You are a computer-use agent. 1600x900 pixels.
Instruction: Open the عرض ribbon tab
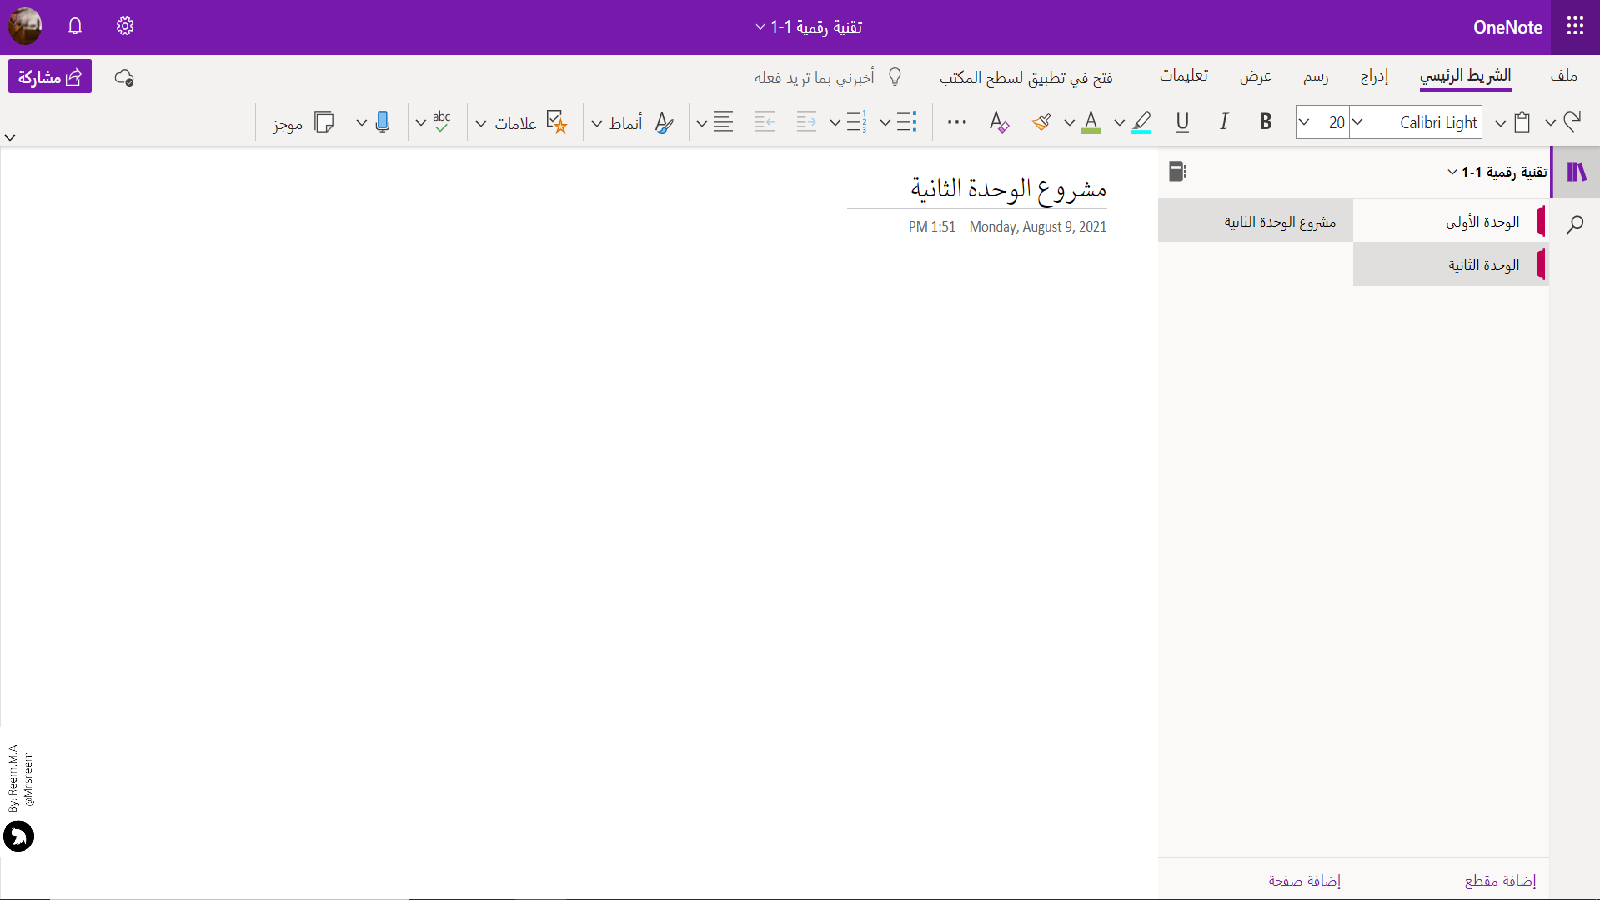(x=1256, y=77)
